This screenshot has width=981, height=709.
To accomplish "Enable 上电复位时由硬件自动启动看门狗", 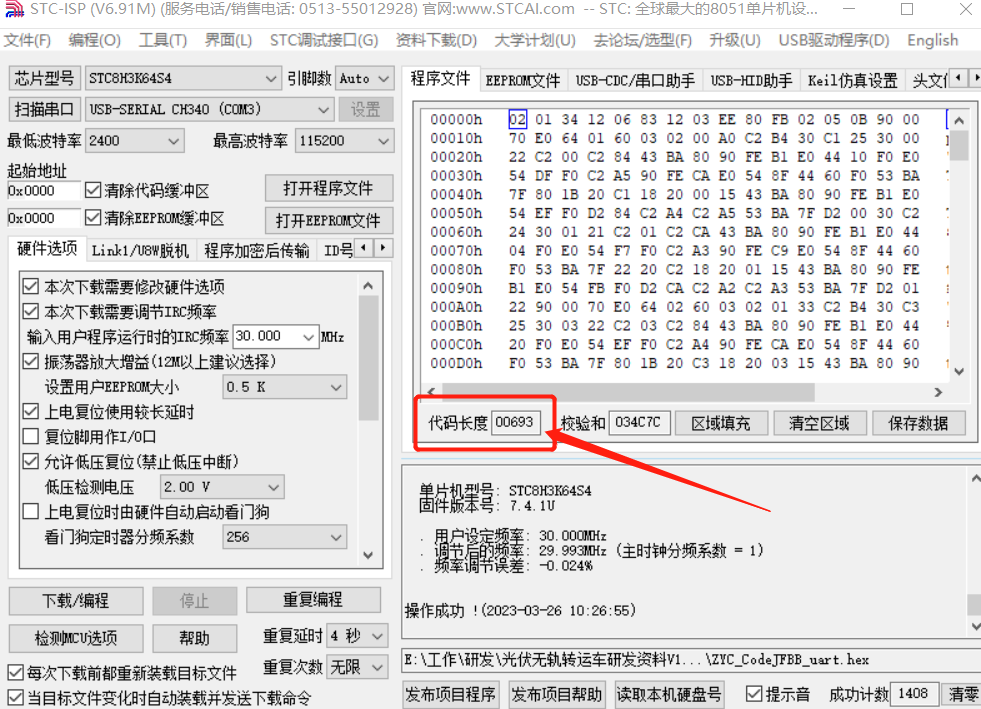I will [31, 512].
